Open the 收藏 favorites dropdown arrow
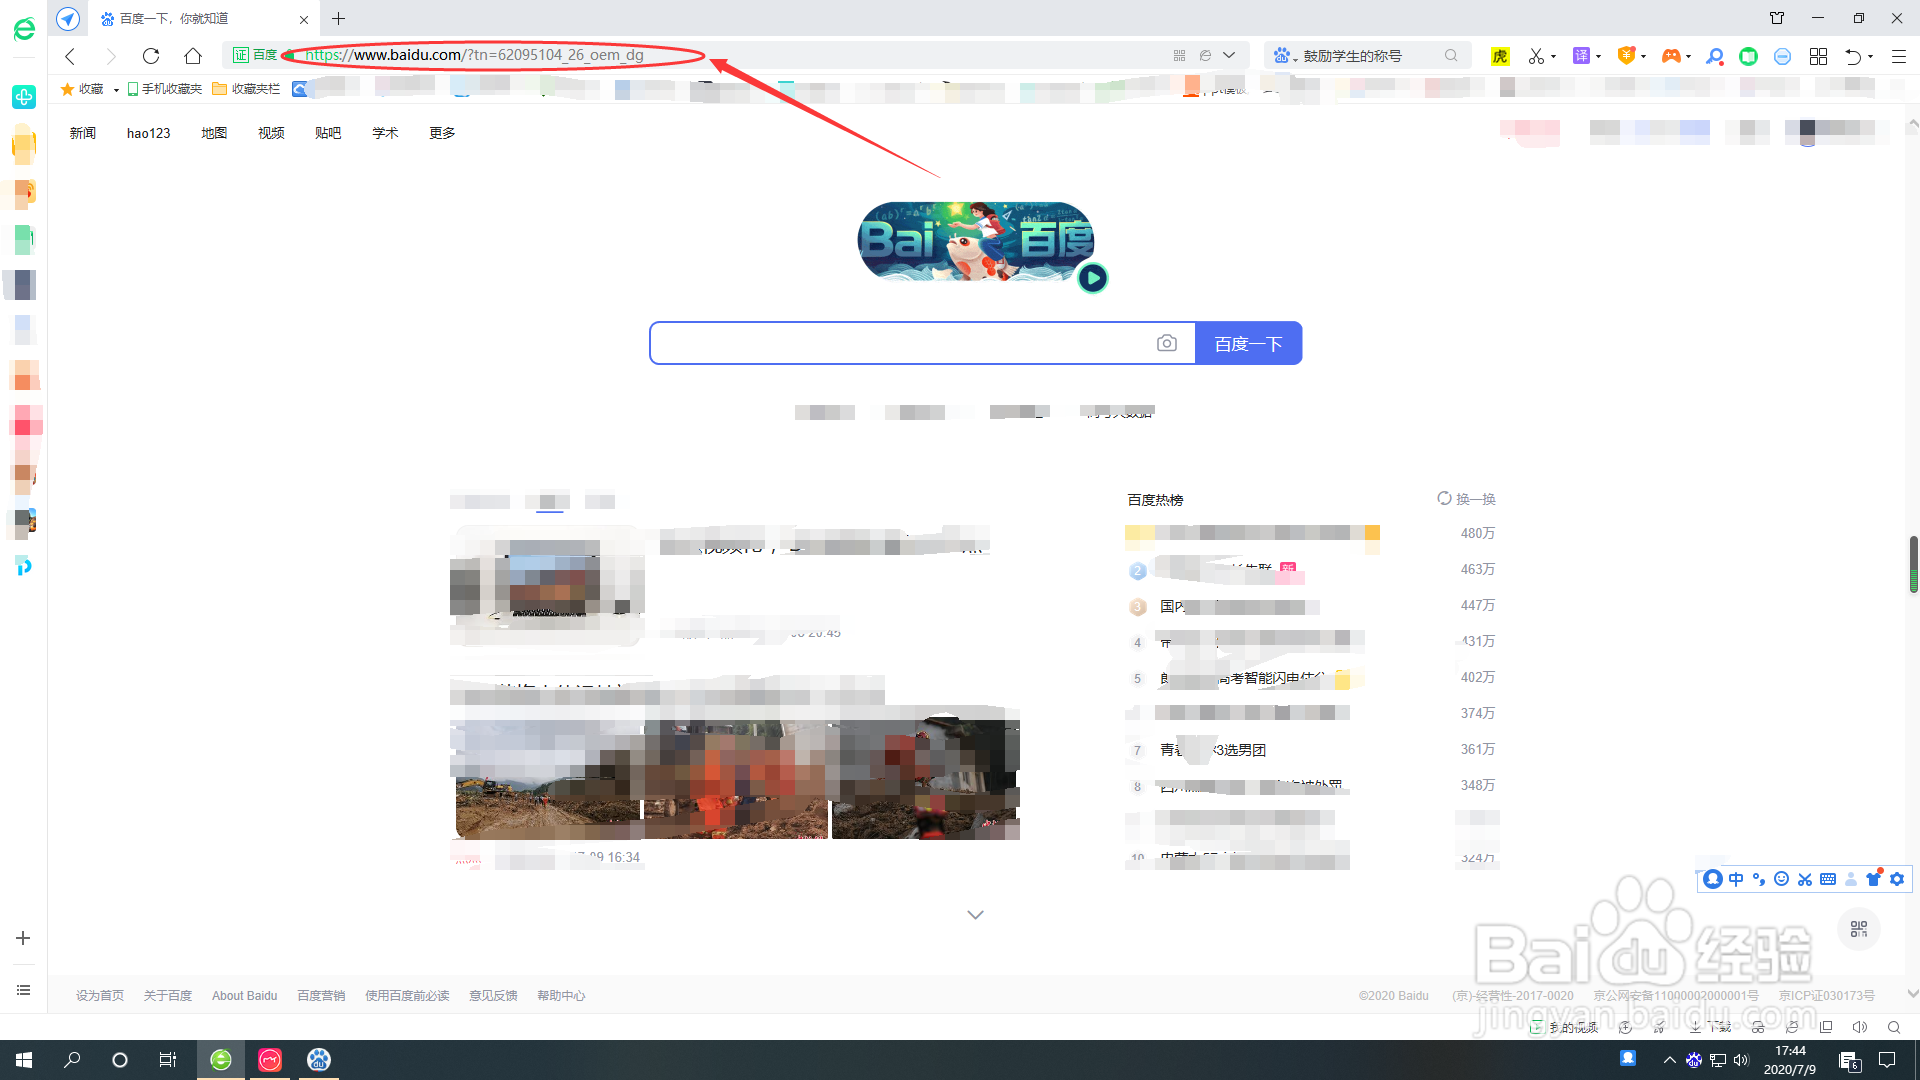This screenshot has height=1080, width=1920. (116, 90)
